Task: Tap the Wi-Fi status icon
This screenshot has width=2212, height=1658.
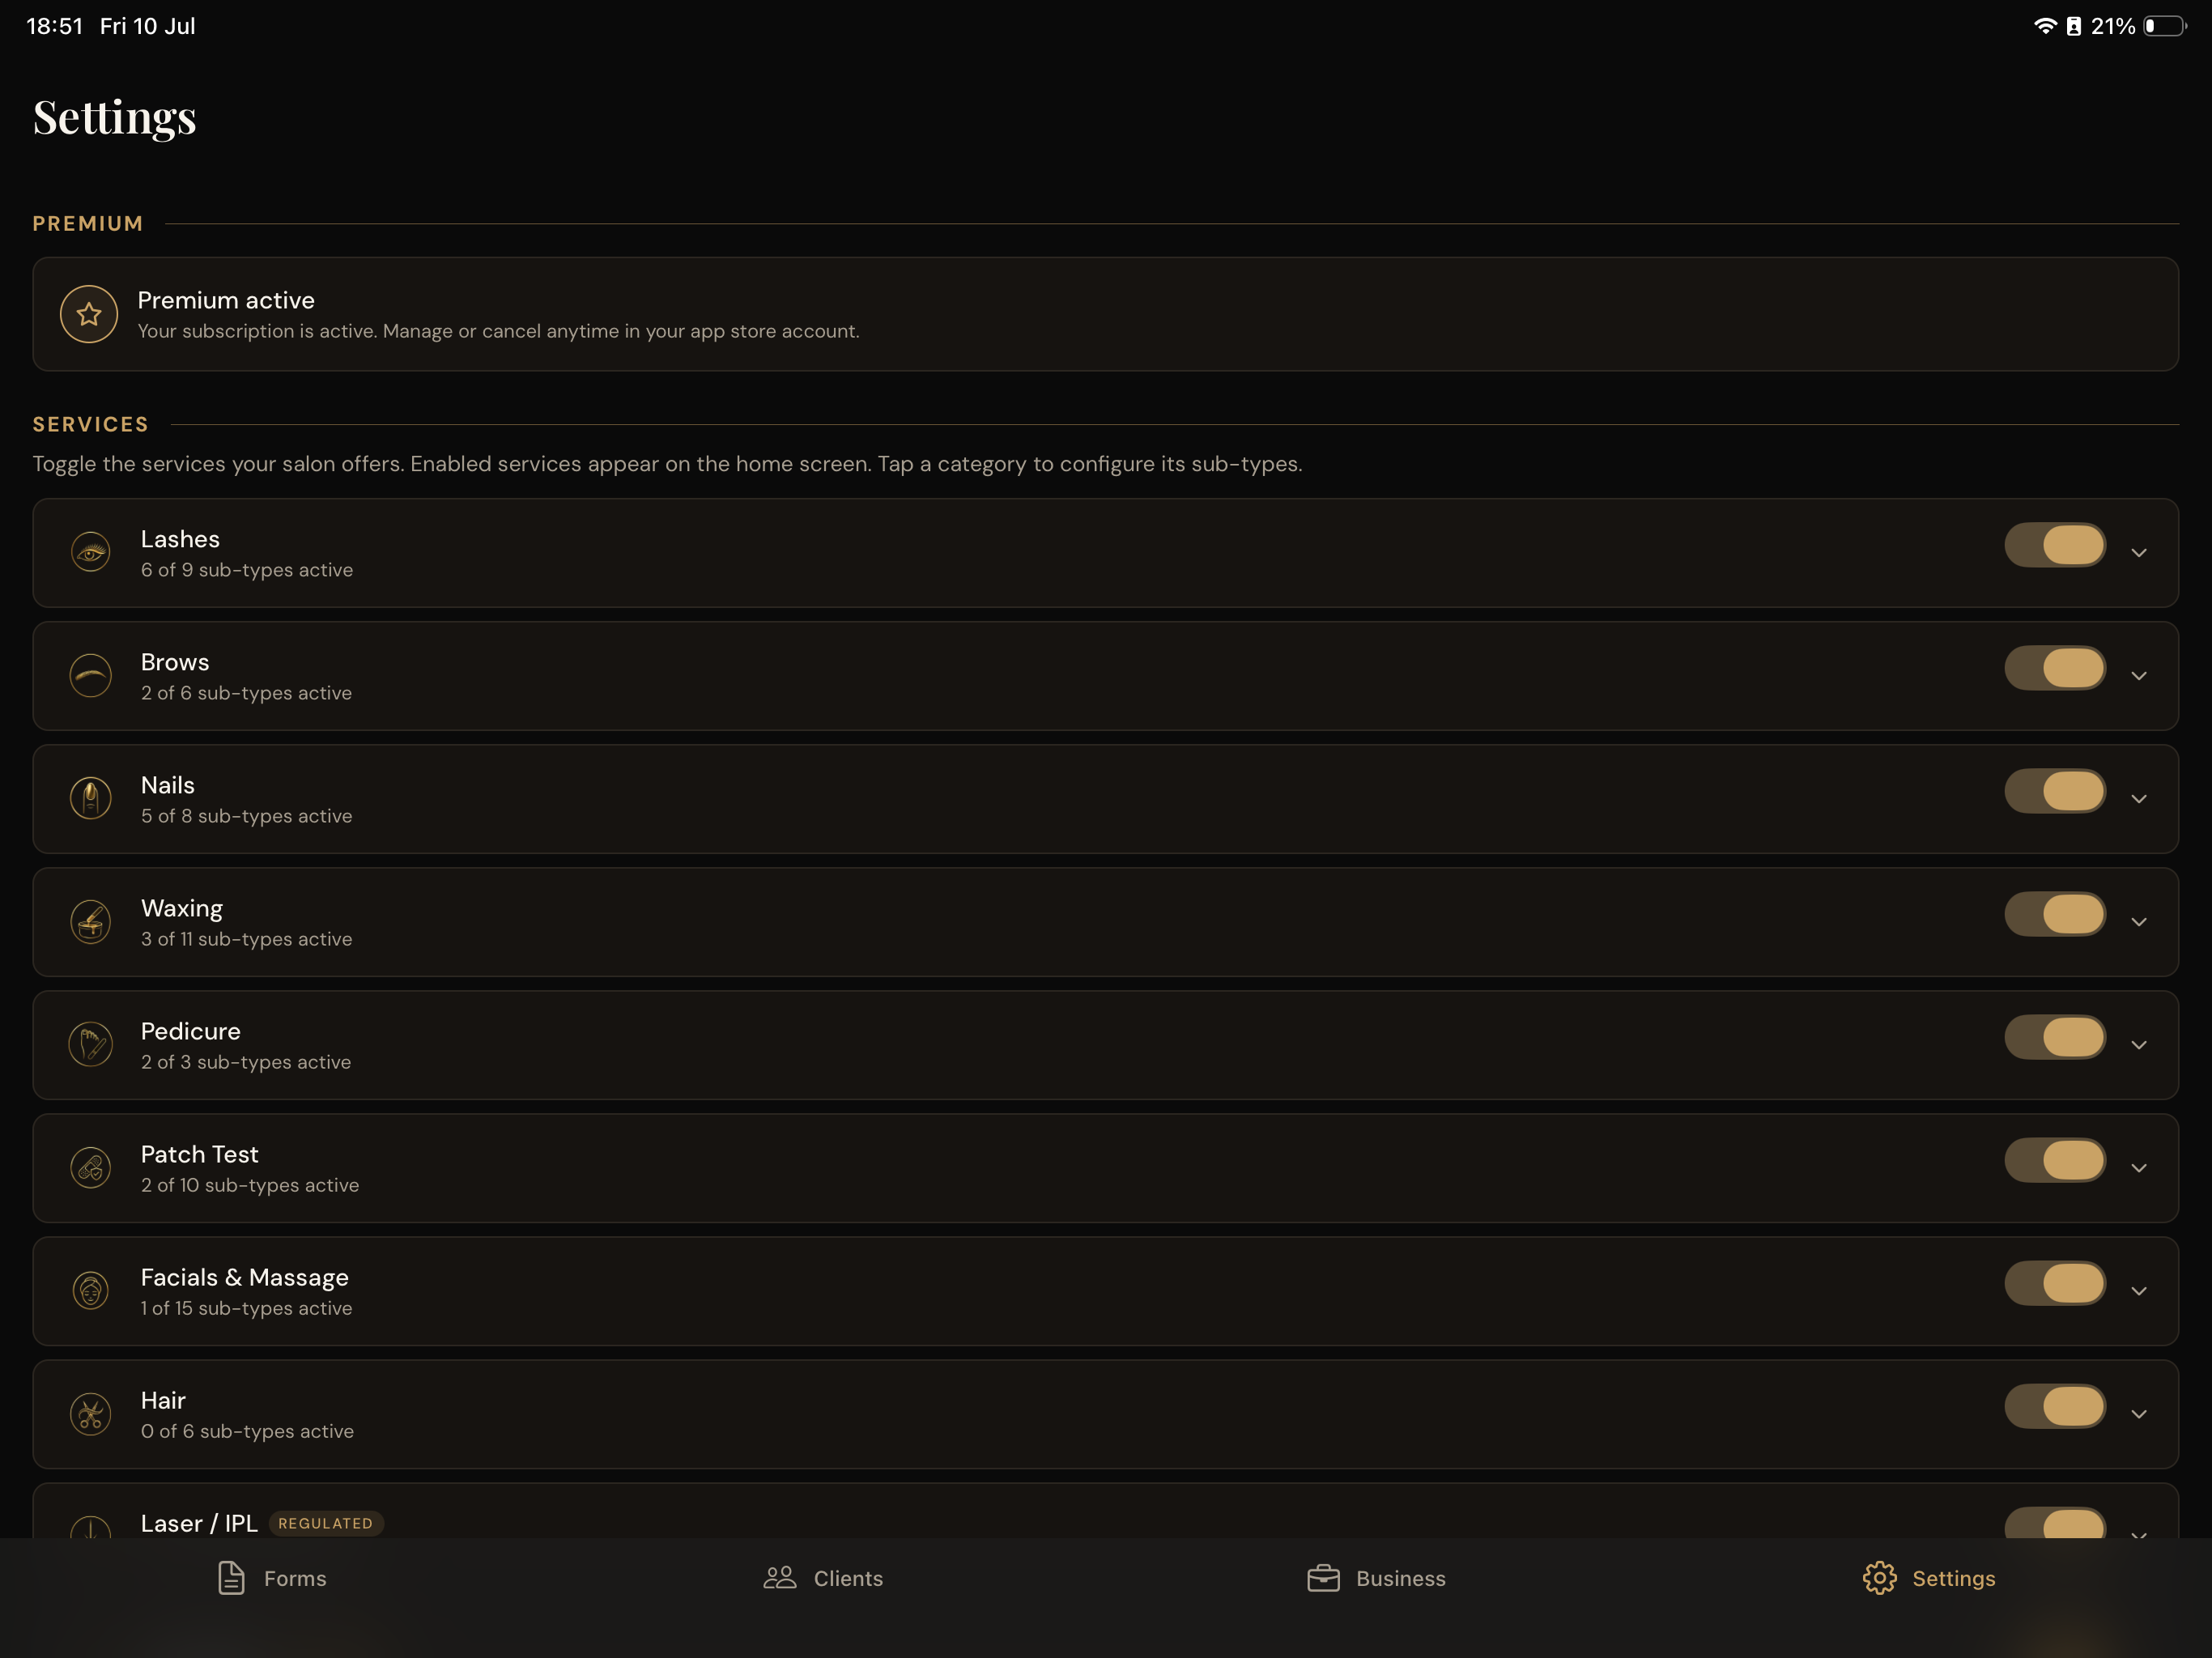Action: click(2045, 26)
